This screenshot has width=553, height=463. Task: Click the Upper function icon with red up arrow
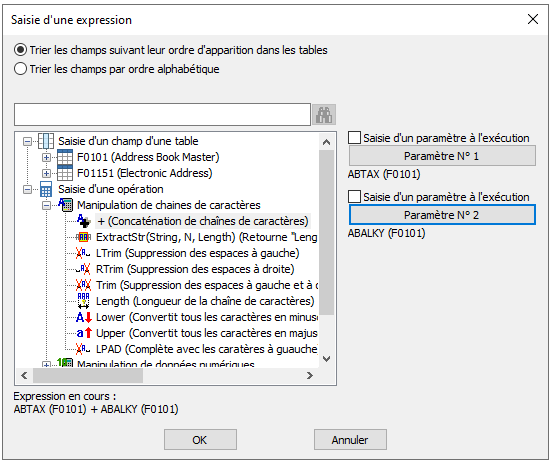84,333
